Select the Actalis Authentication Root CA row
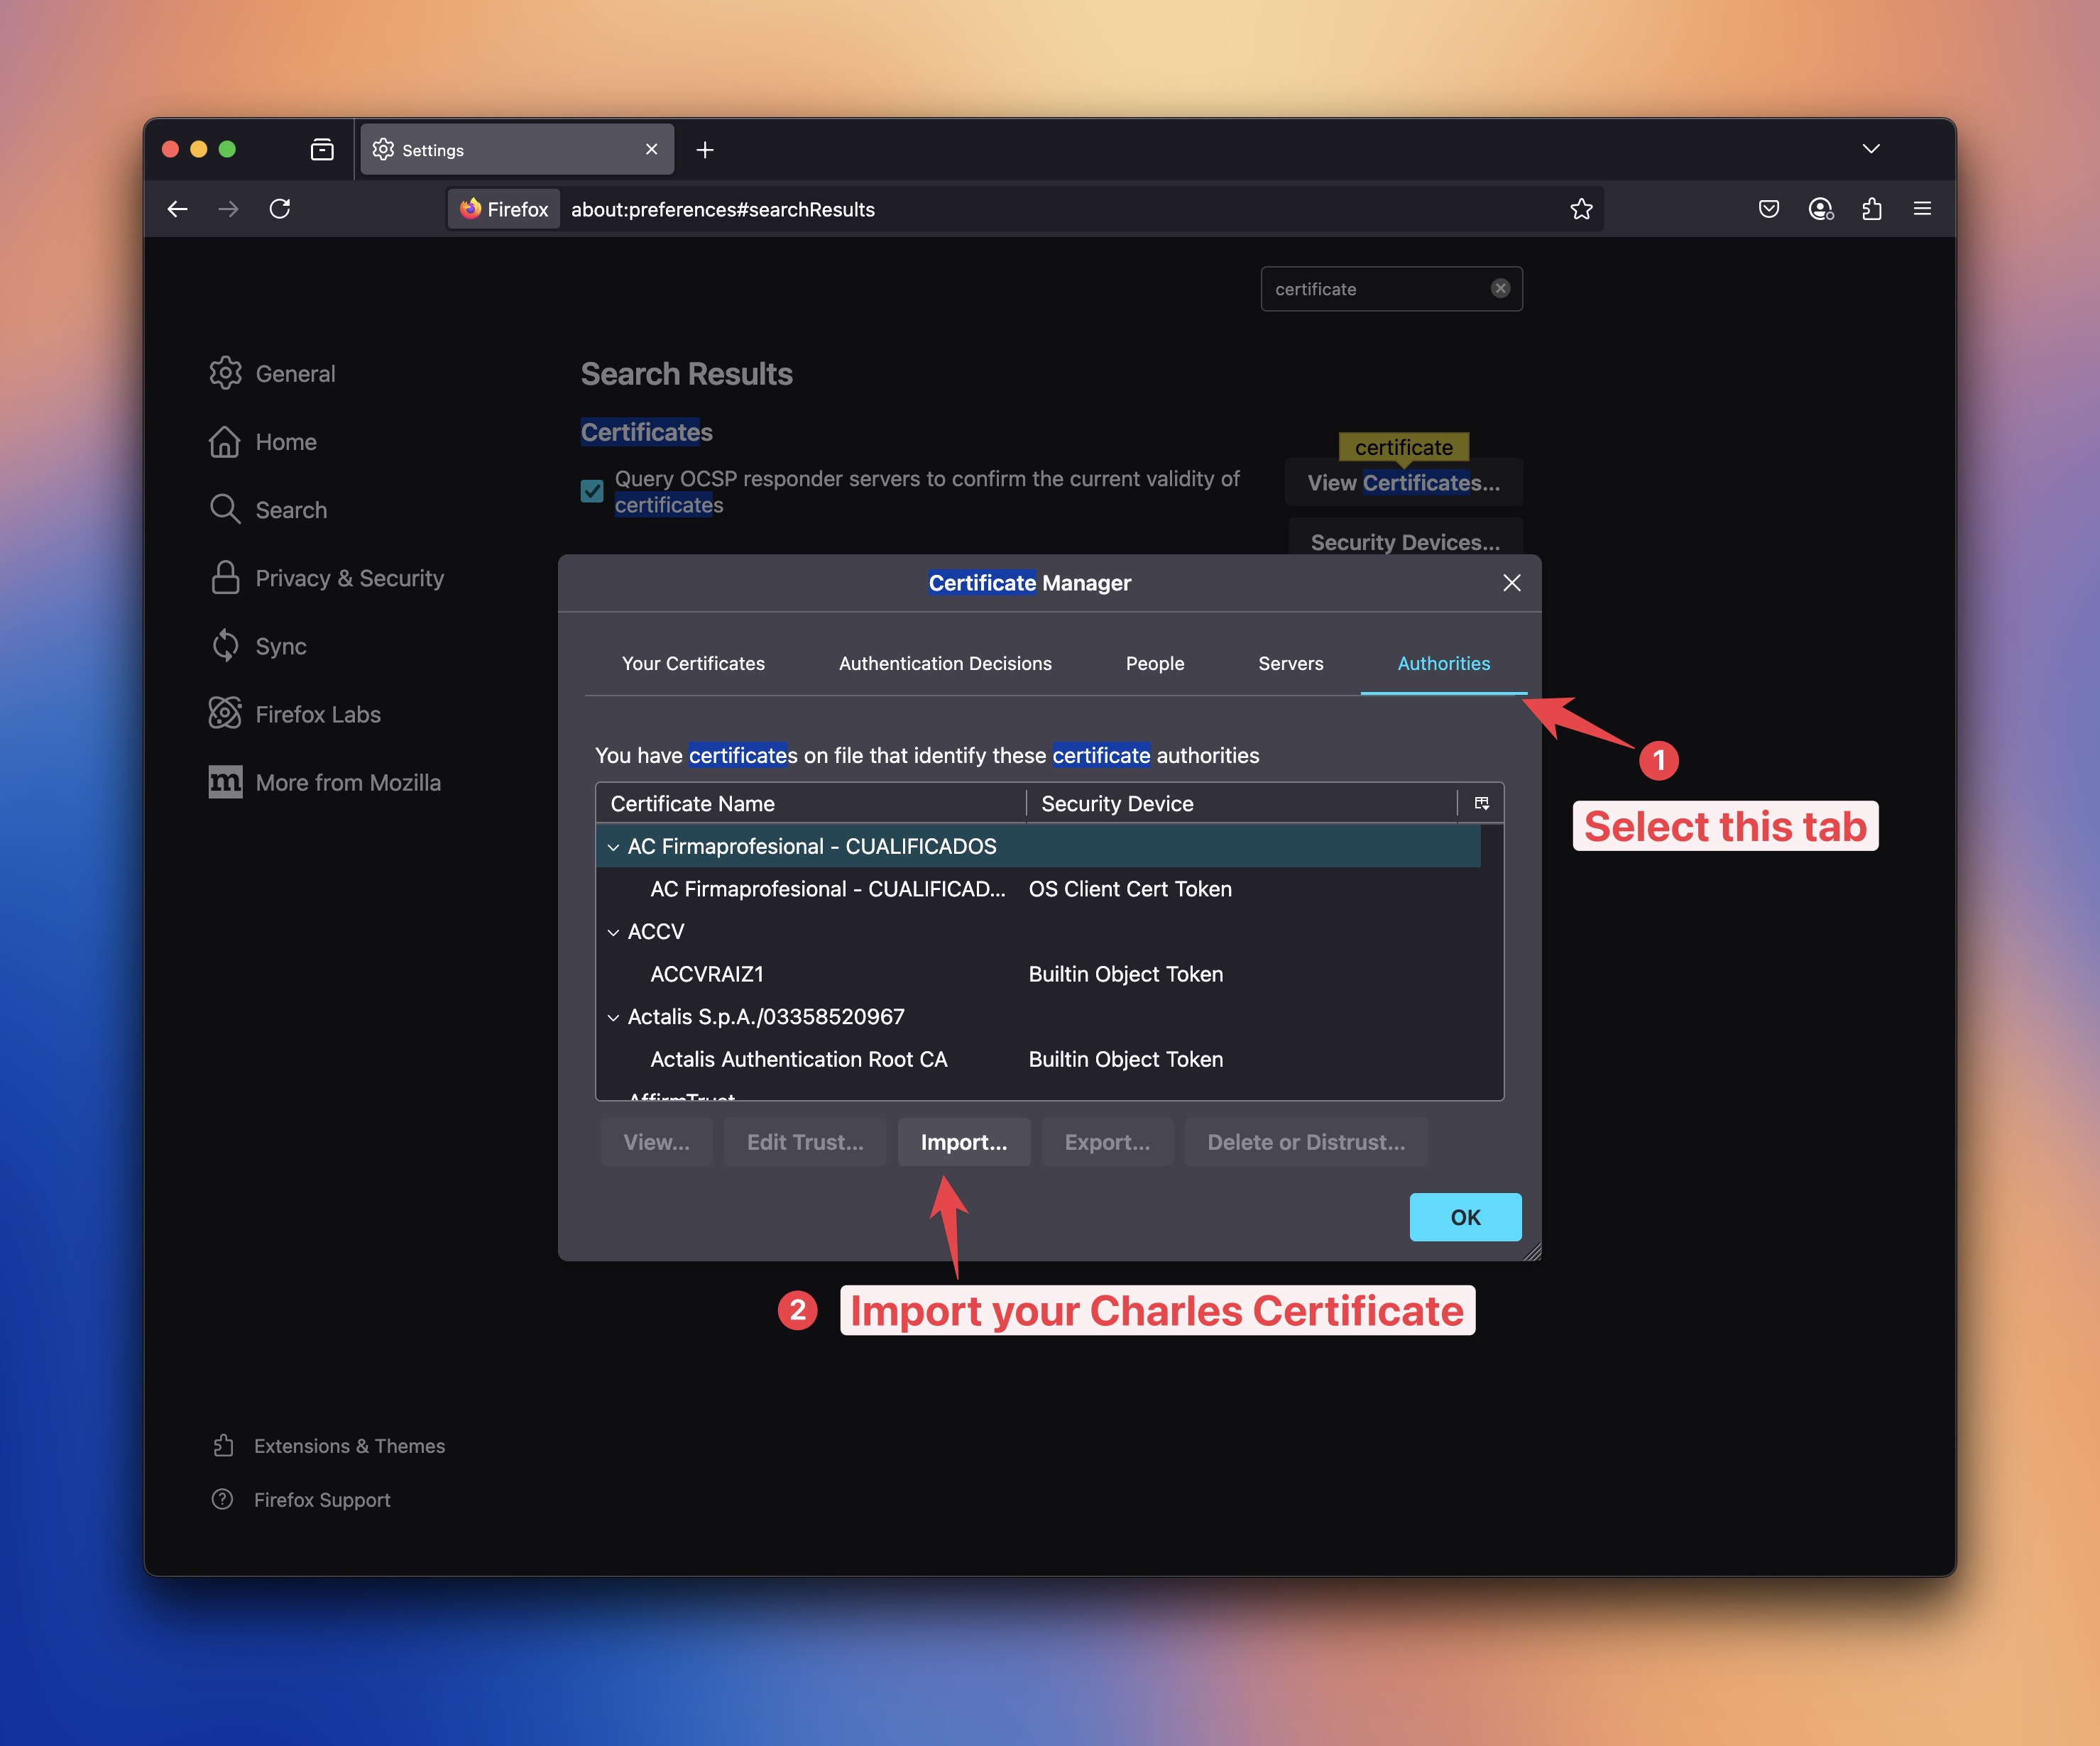Image resolution: width=2100 pixels, height=1746 pixels. pos(1039,1059)
